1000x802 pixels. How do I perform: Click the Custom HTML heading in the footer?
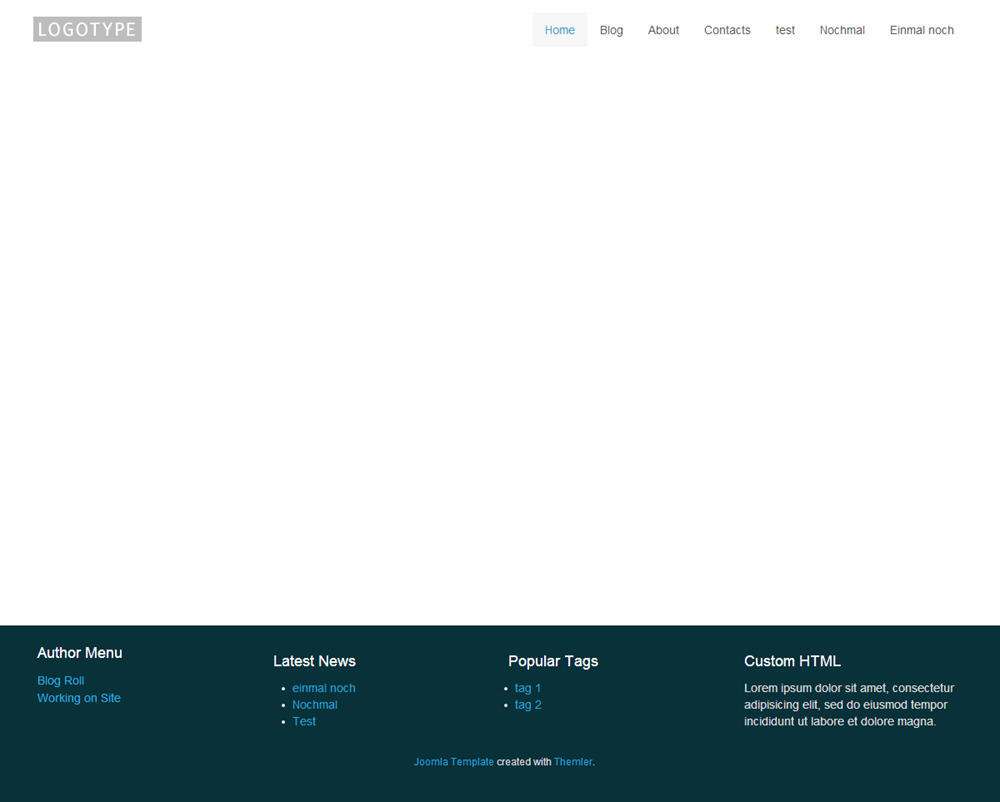pos(792,661)
